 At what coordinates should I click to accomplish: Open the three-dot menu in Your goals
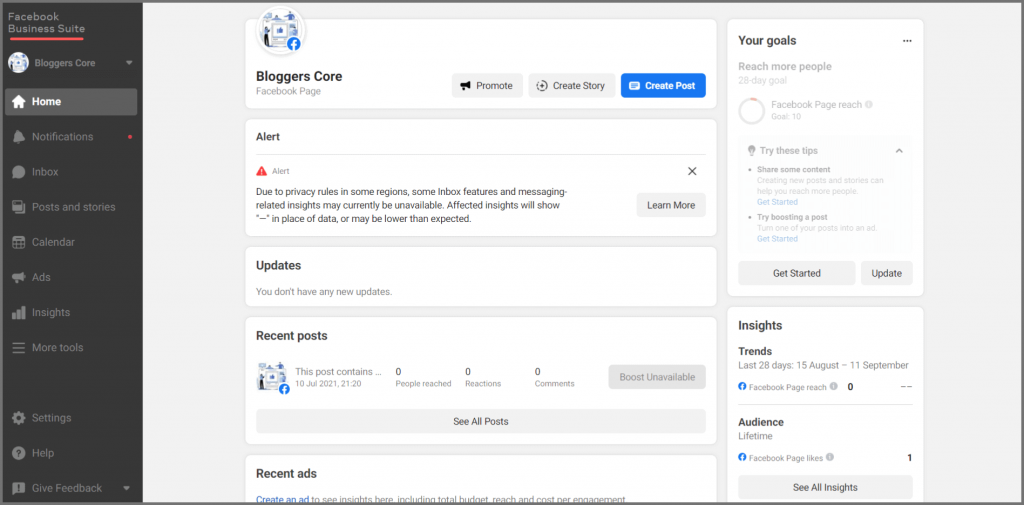pos(907,41)
